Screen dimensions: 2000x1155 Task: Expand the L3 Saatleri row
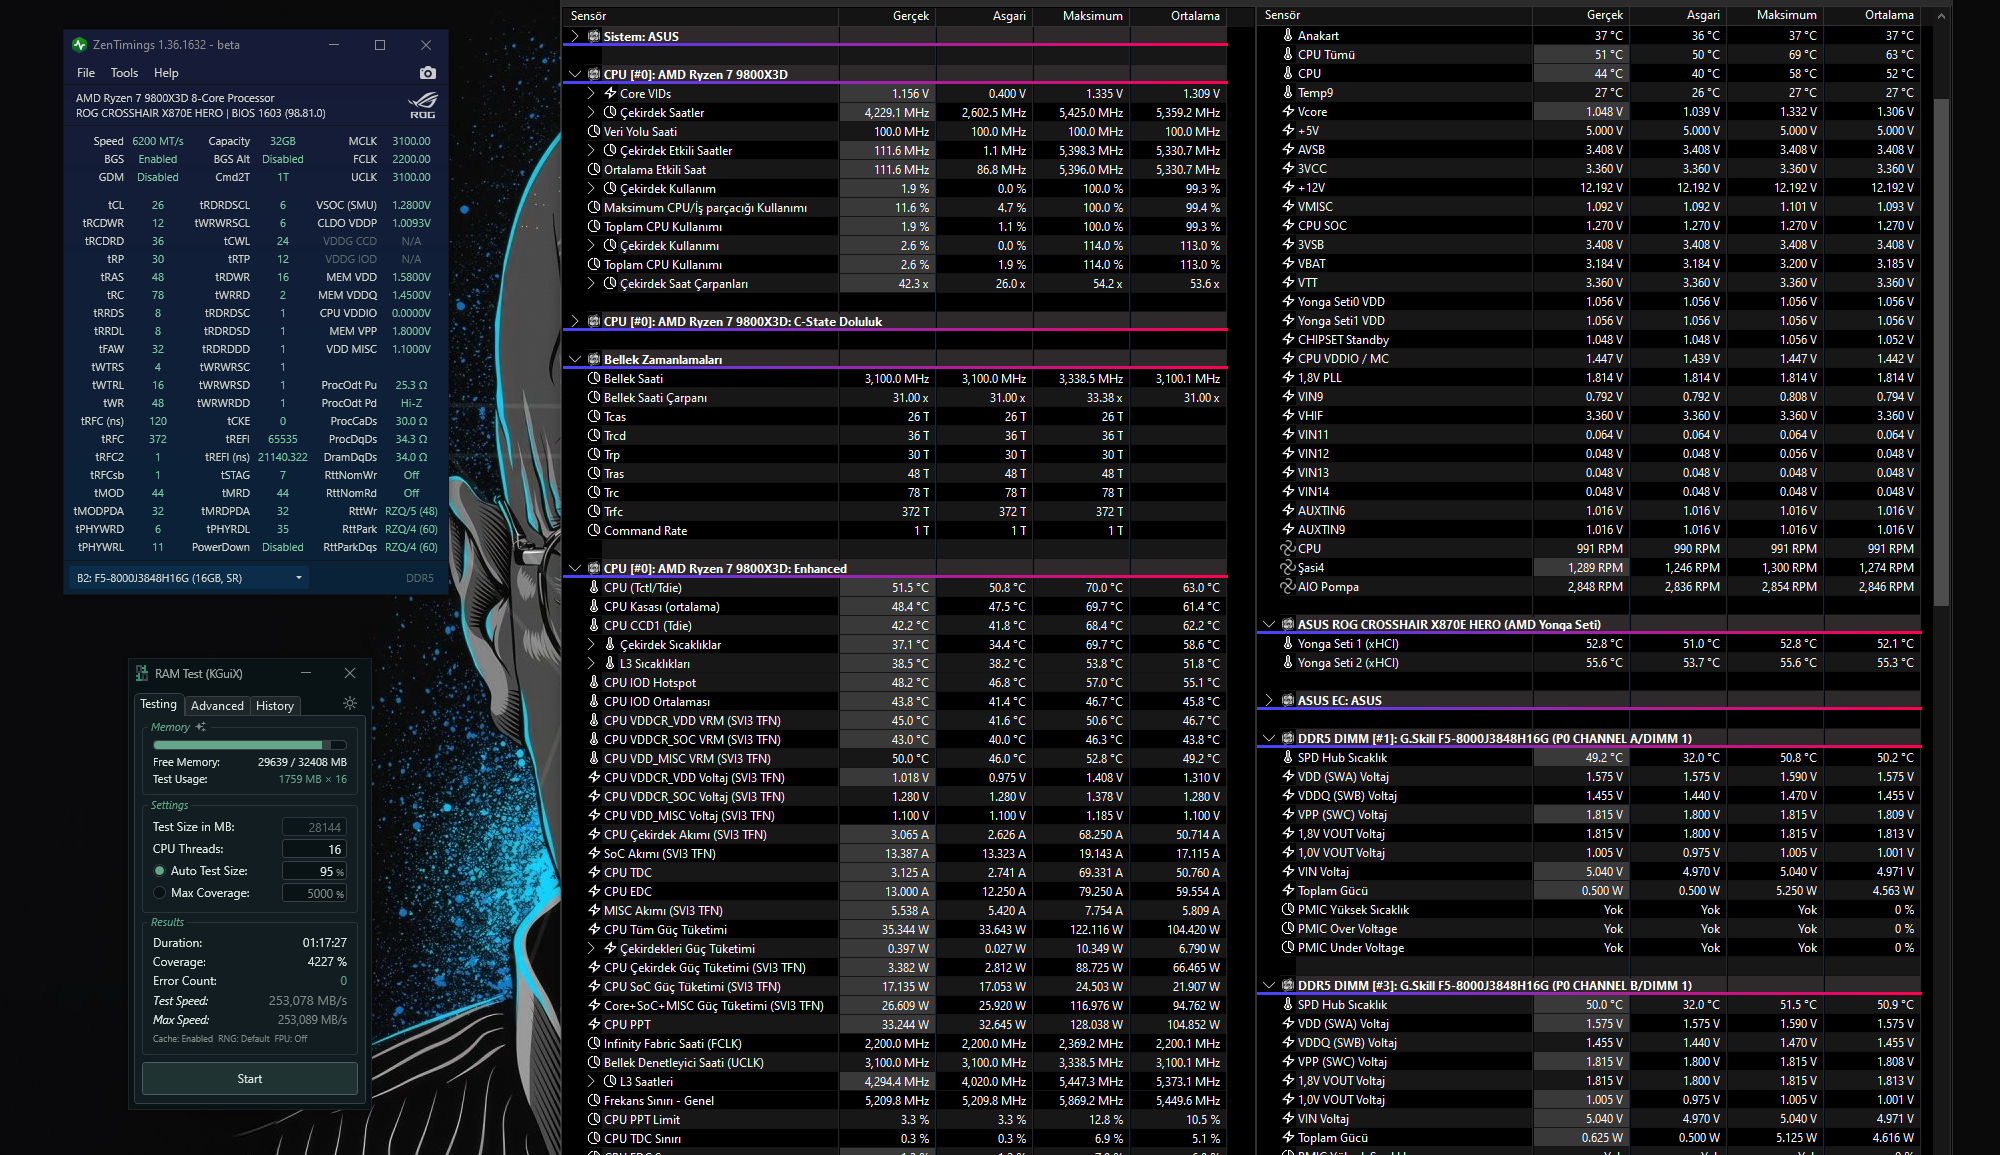pos(591,1082)
